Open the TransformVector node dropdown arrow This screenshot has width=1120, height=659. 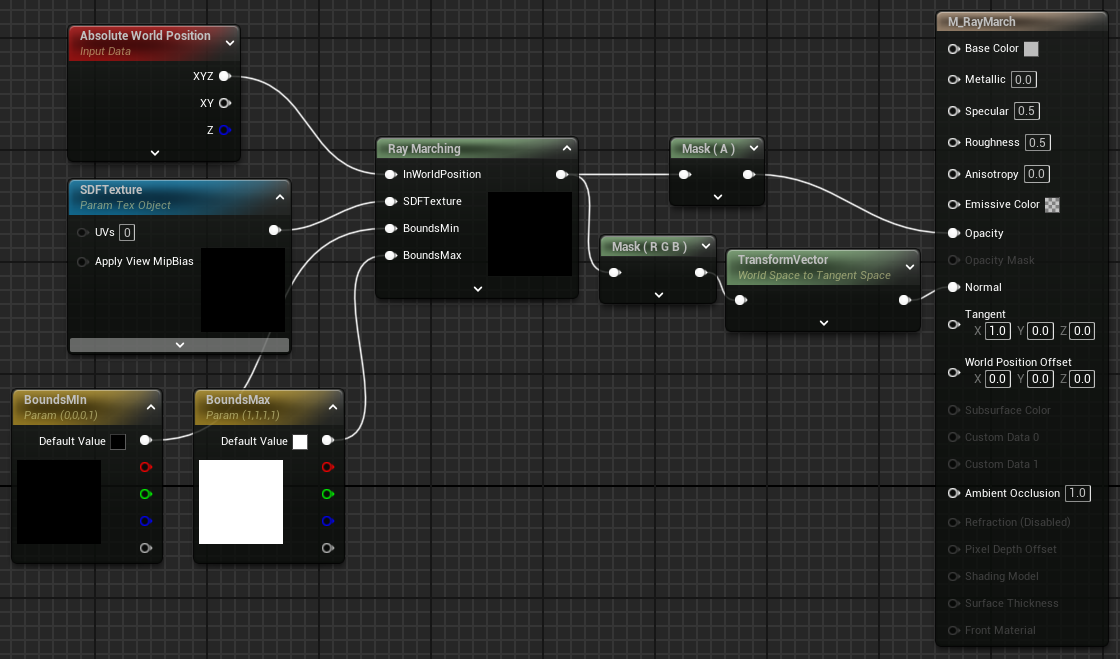tap(908, 267)
